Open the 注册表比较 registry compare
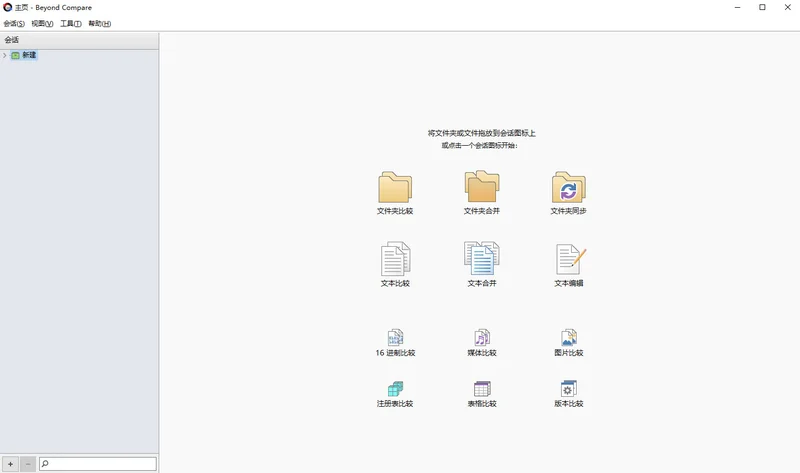The width and height of the screenshot is (800, 473). (395, 394)
